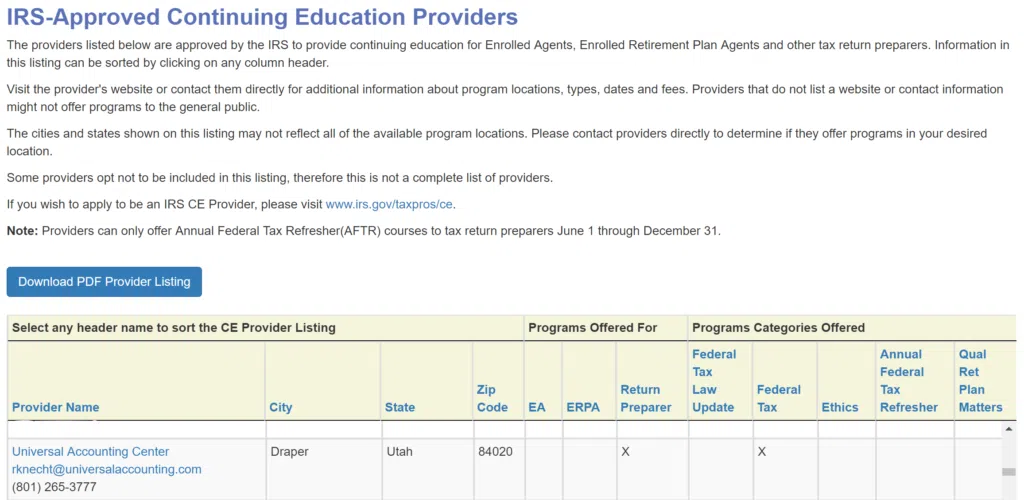The width and height of the screenshot is (1024, 500).
Task: Click the table scrollbar up arrow
Action: (x=1009, y=429)
